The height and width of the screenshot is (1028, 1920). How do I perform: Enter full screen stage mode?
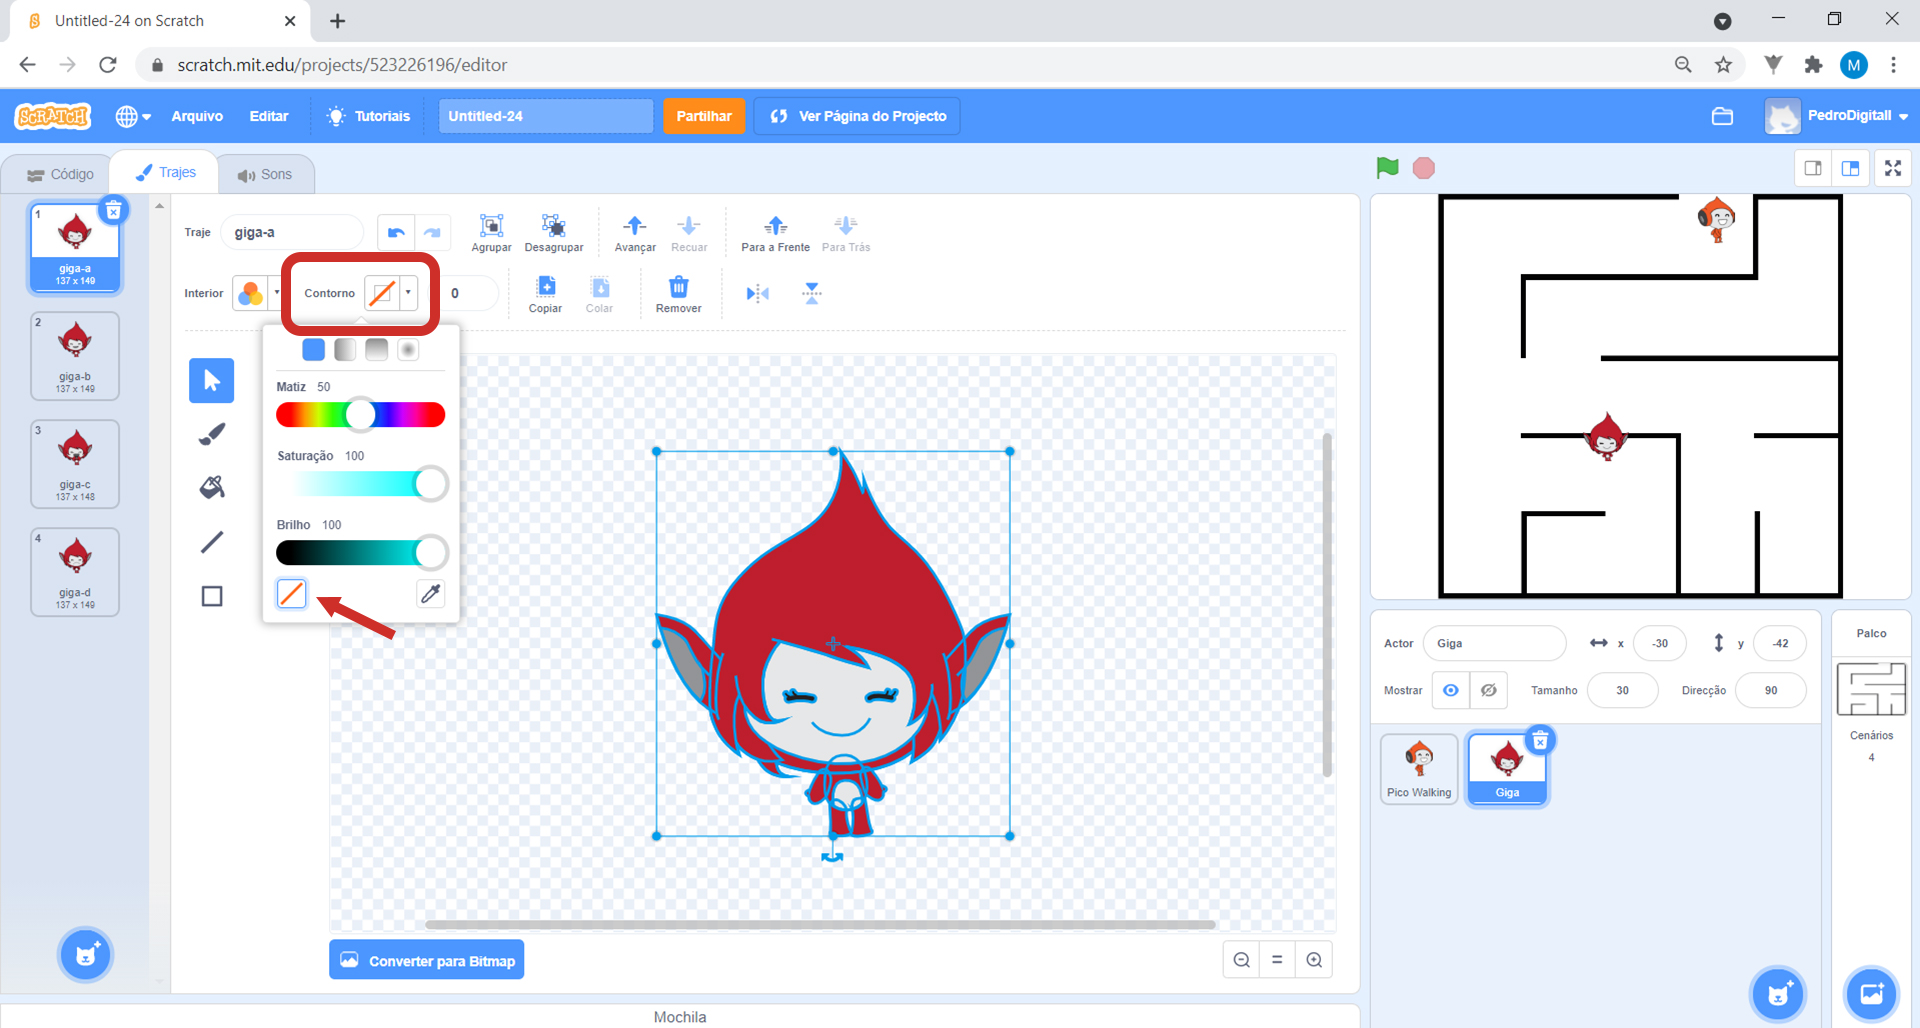[1893, 168]
